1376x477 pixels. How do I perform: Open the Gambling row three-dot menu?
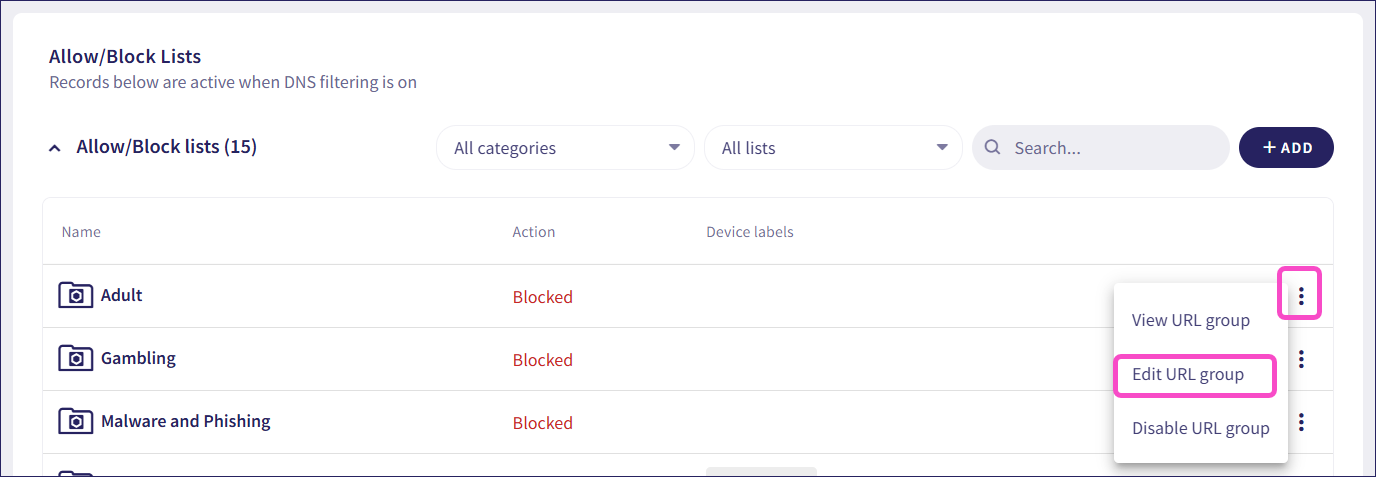pos(1300,359)
